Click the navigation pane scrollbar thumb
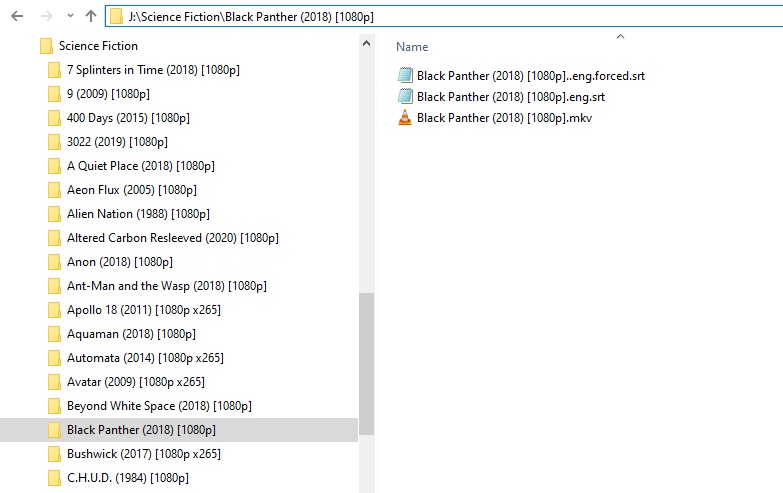This screenshot has height=493, width=783. pos(366,364)
